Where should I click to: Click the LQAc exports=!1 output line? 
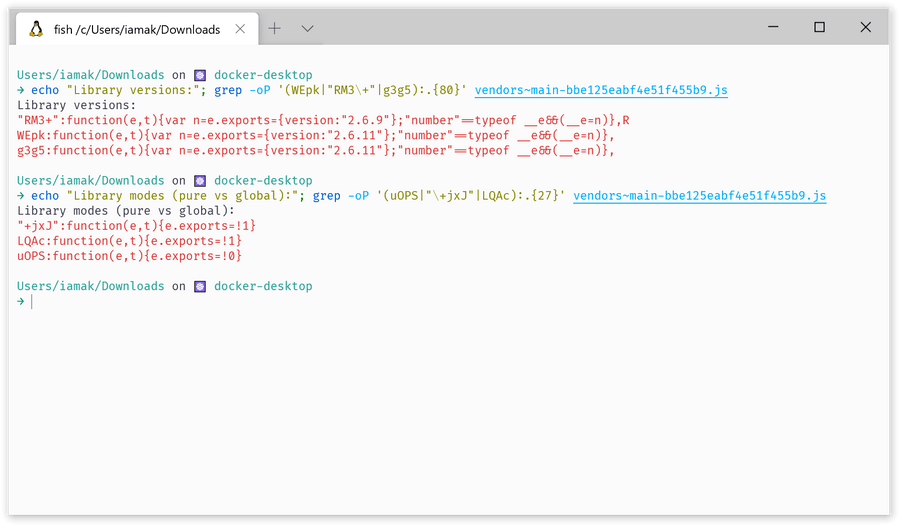pyautogui.click(x=129, y=241)
